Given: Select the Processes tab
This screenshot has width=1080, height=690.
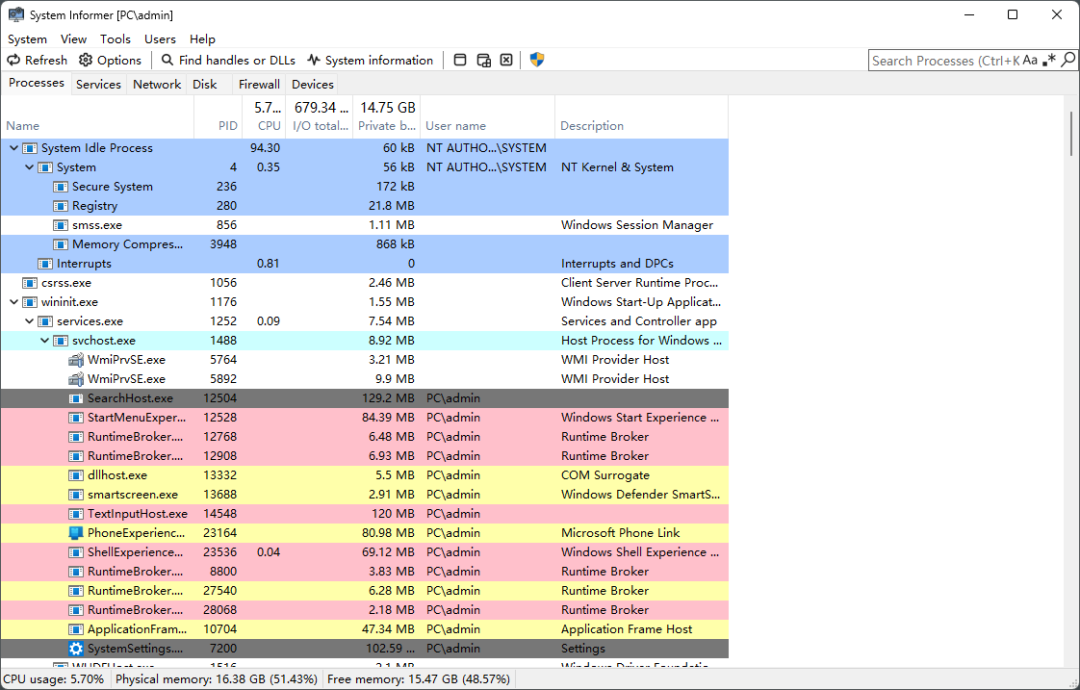Looking at the screenshot, I should (37, 83).
